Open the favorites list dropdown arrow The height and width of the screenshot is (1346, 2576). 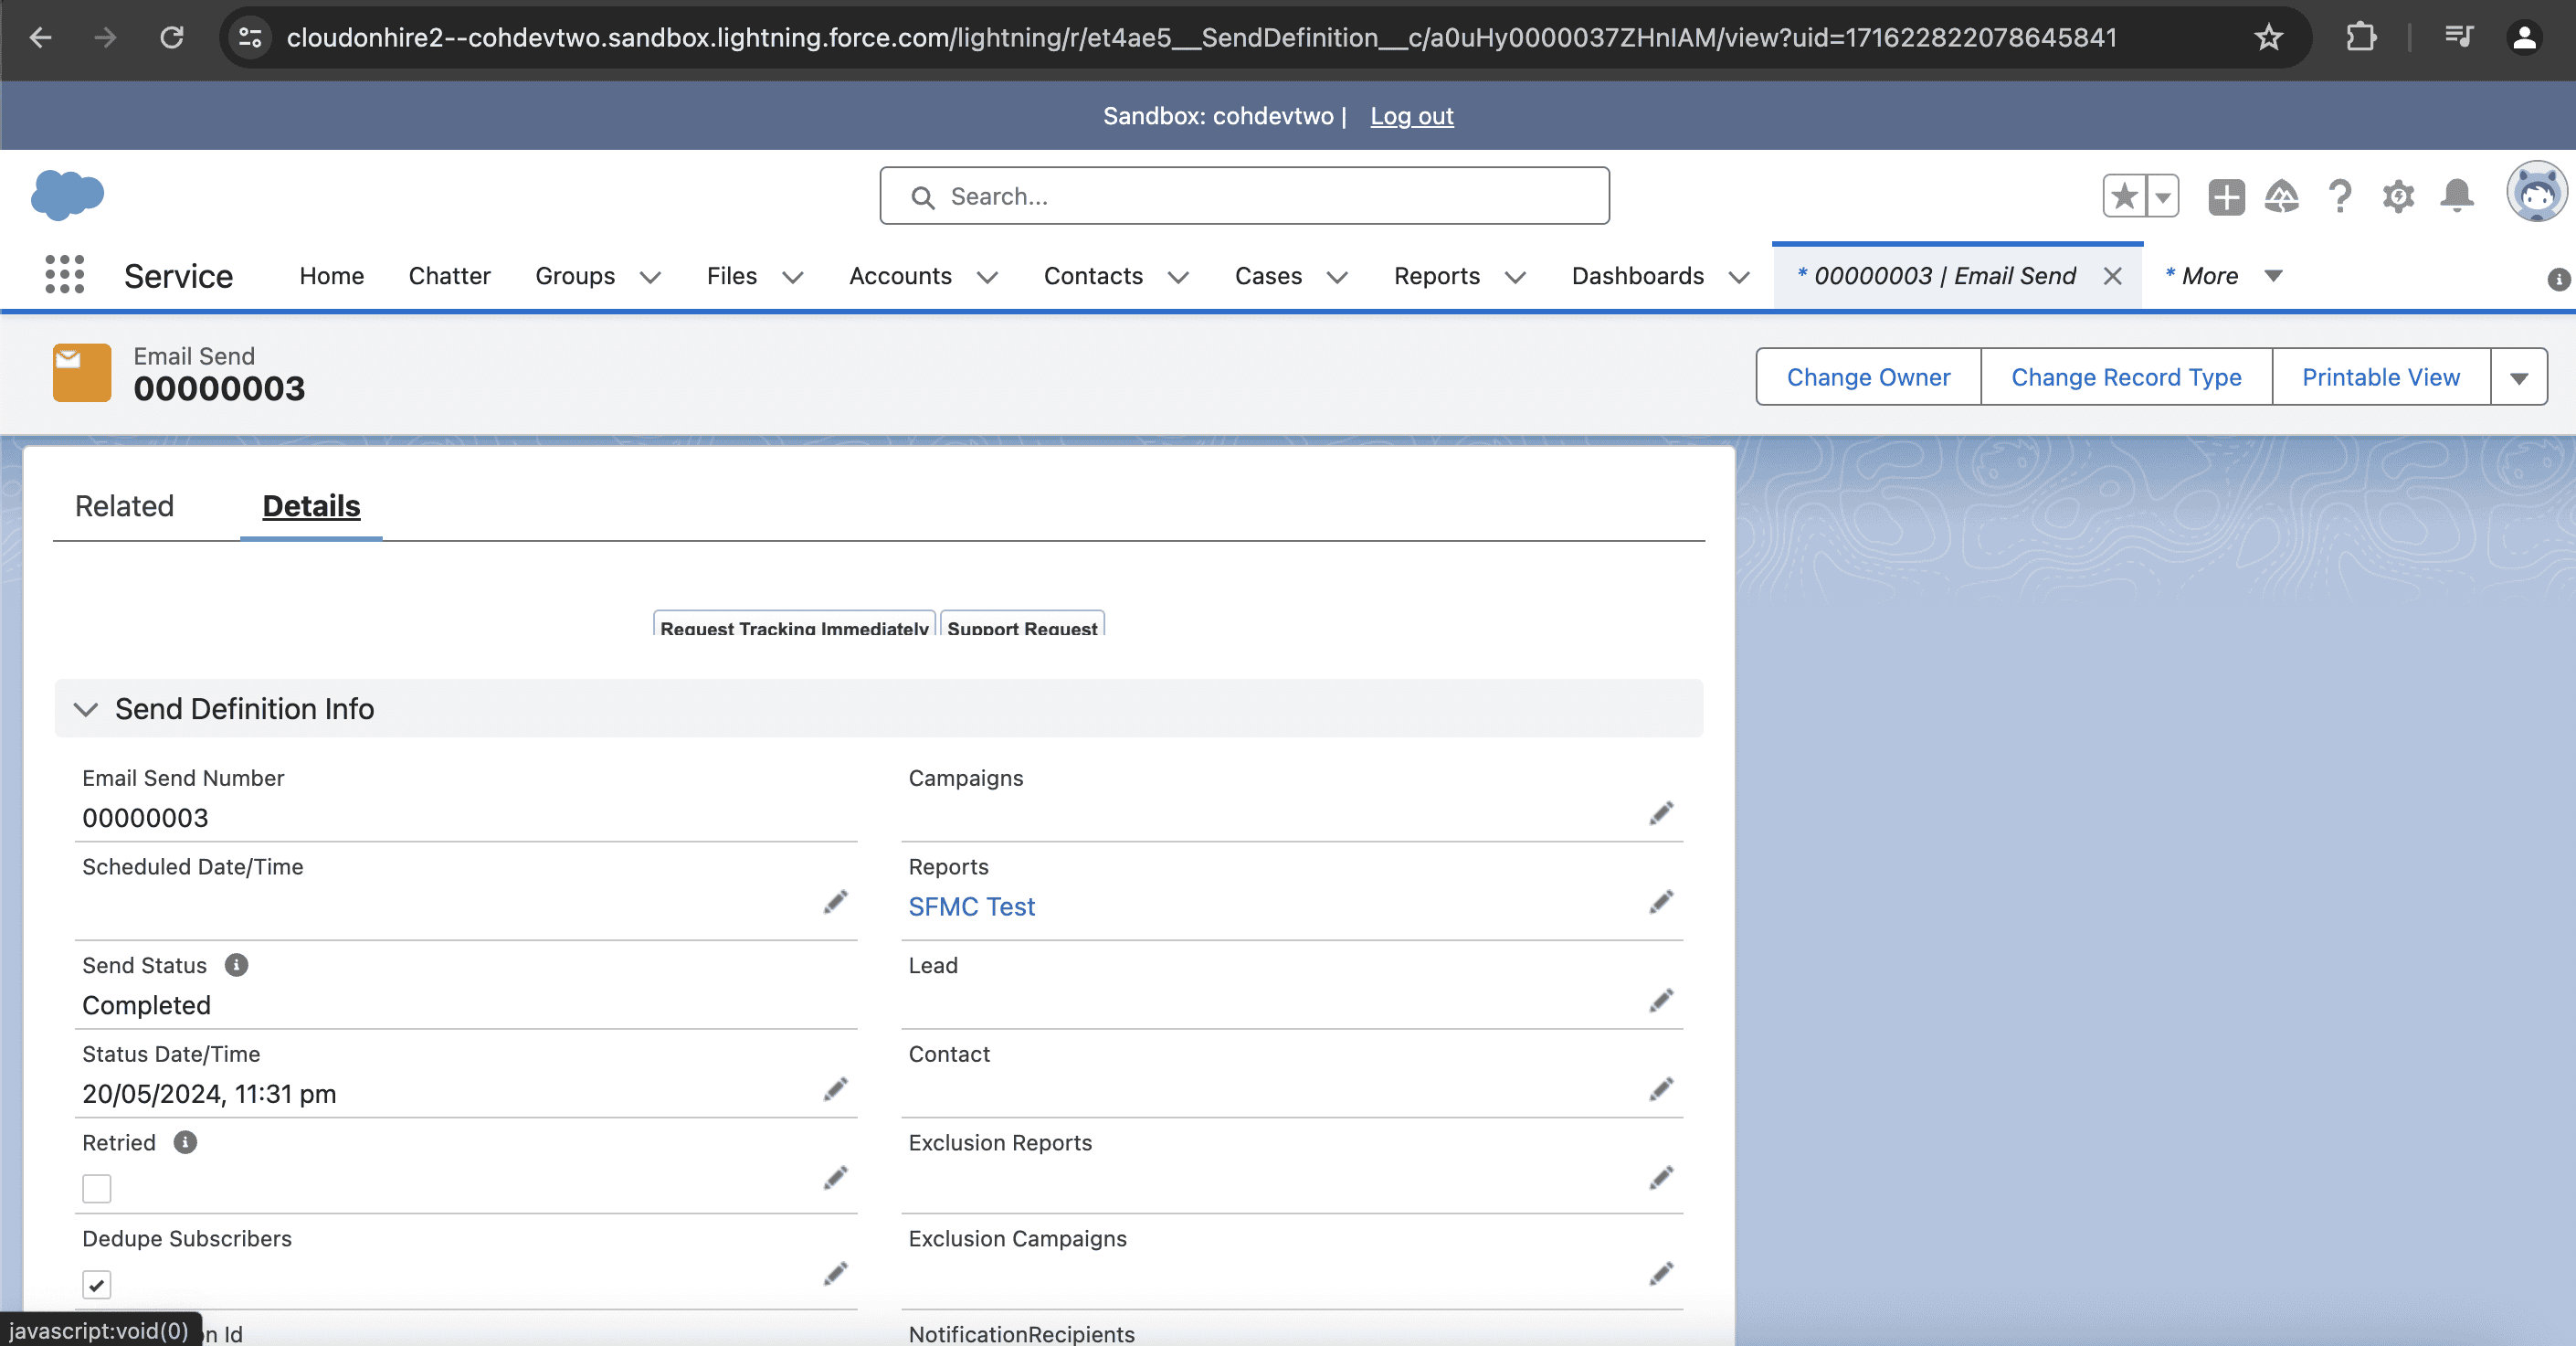2162,196
